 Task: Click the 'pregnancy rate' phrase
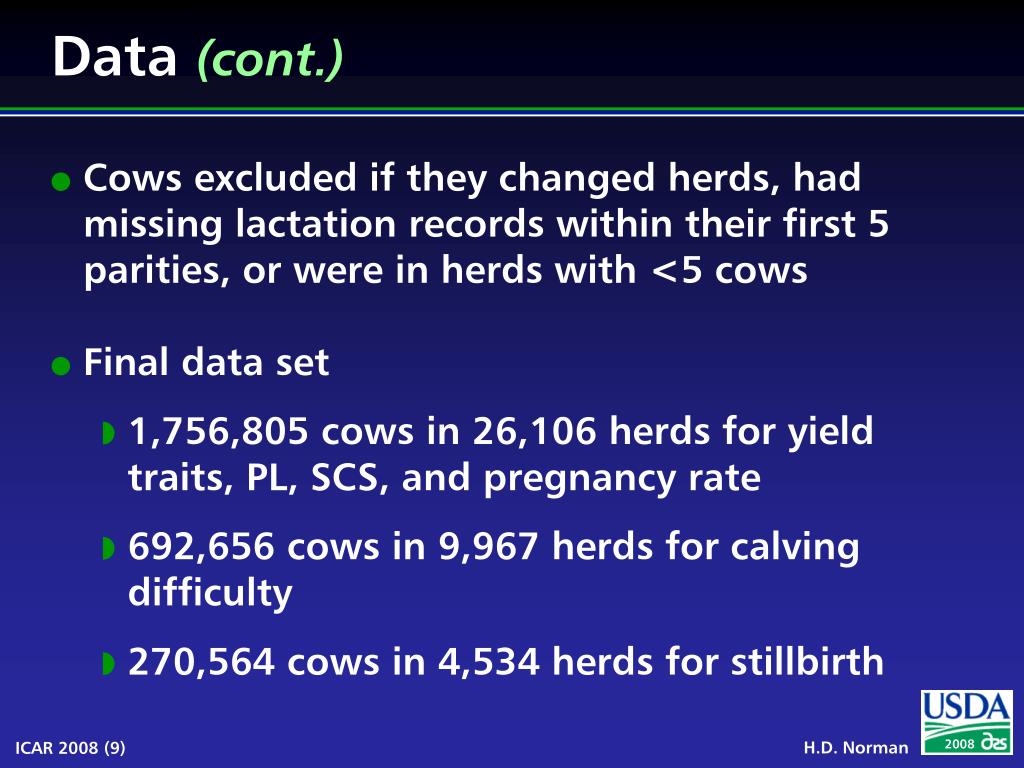click(622, 479)
